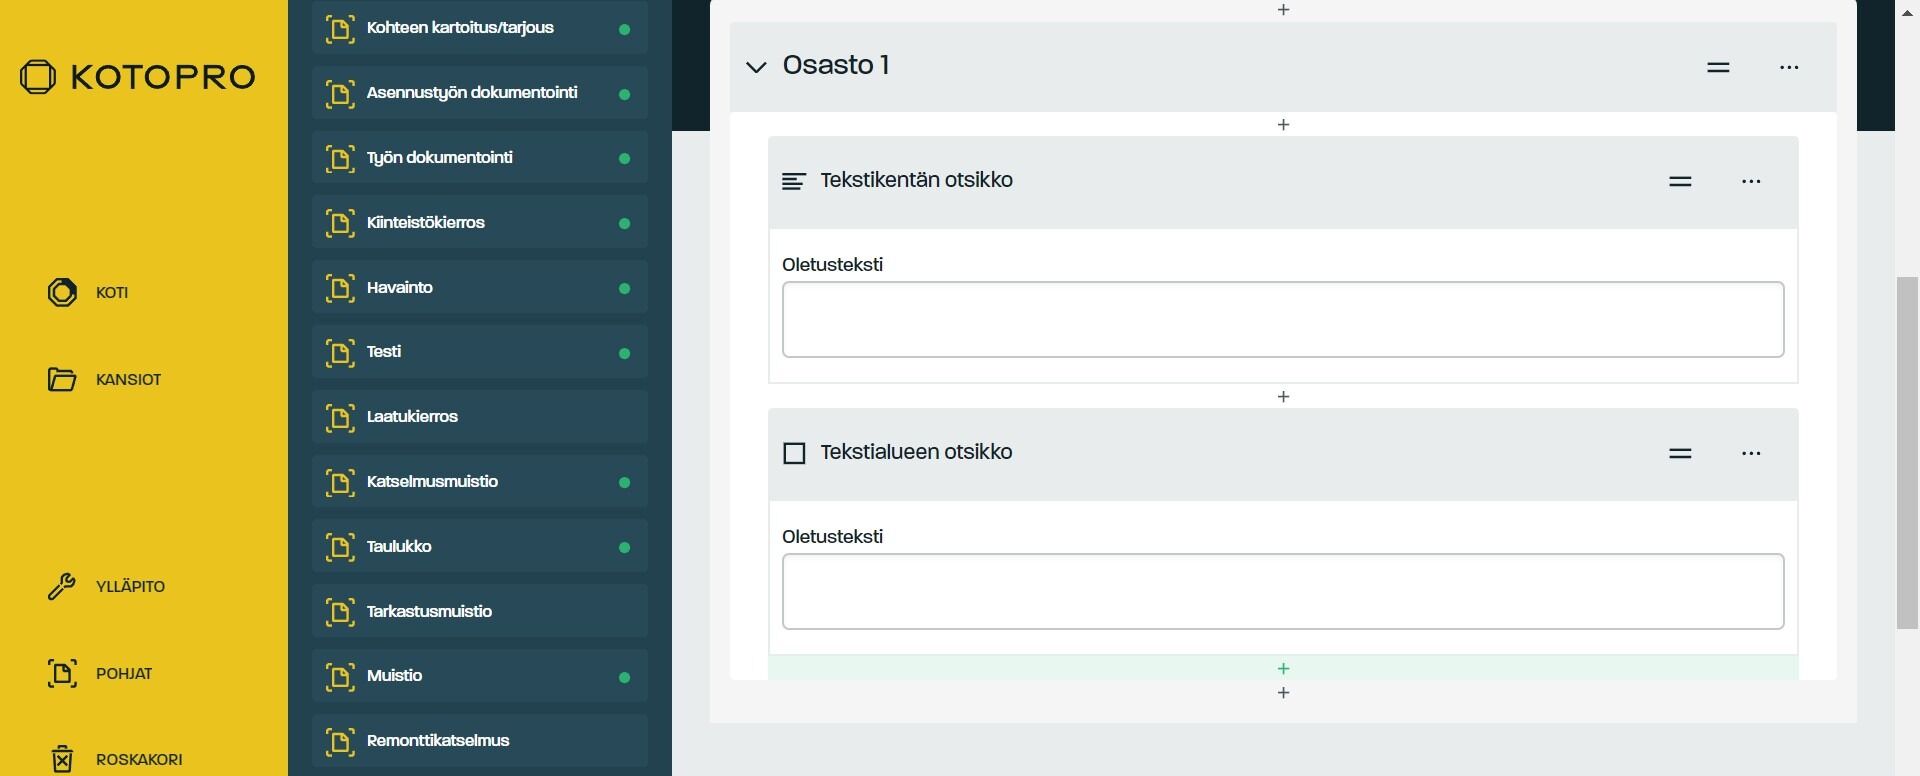
Task: Add field between Tekstikenttä and Tekstialue
Action: (x=1283, y=396)
